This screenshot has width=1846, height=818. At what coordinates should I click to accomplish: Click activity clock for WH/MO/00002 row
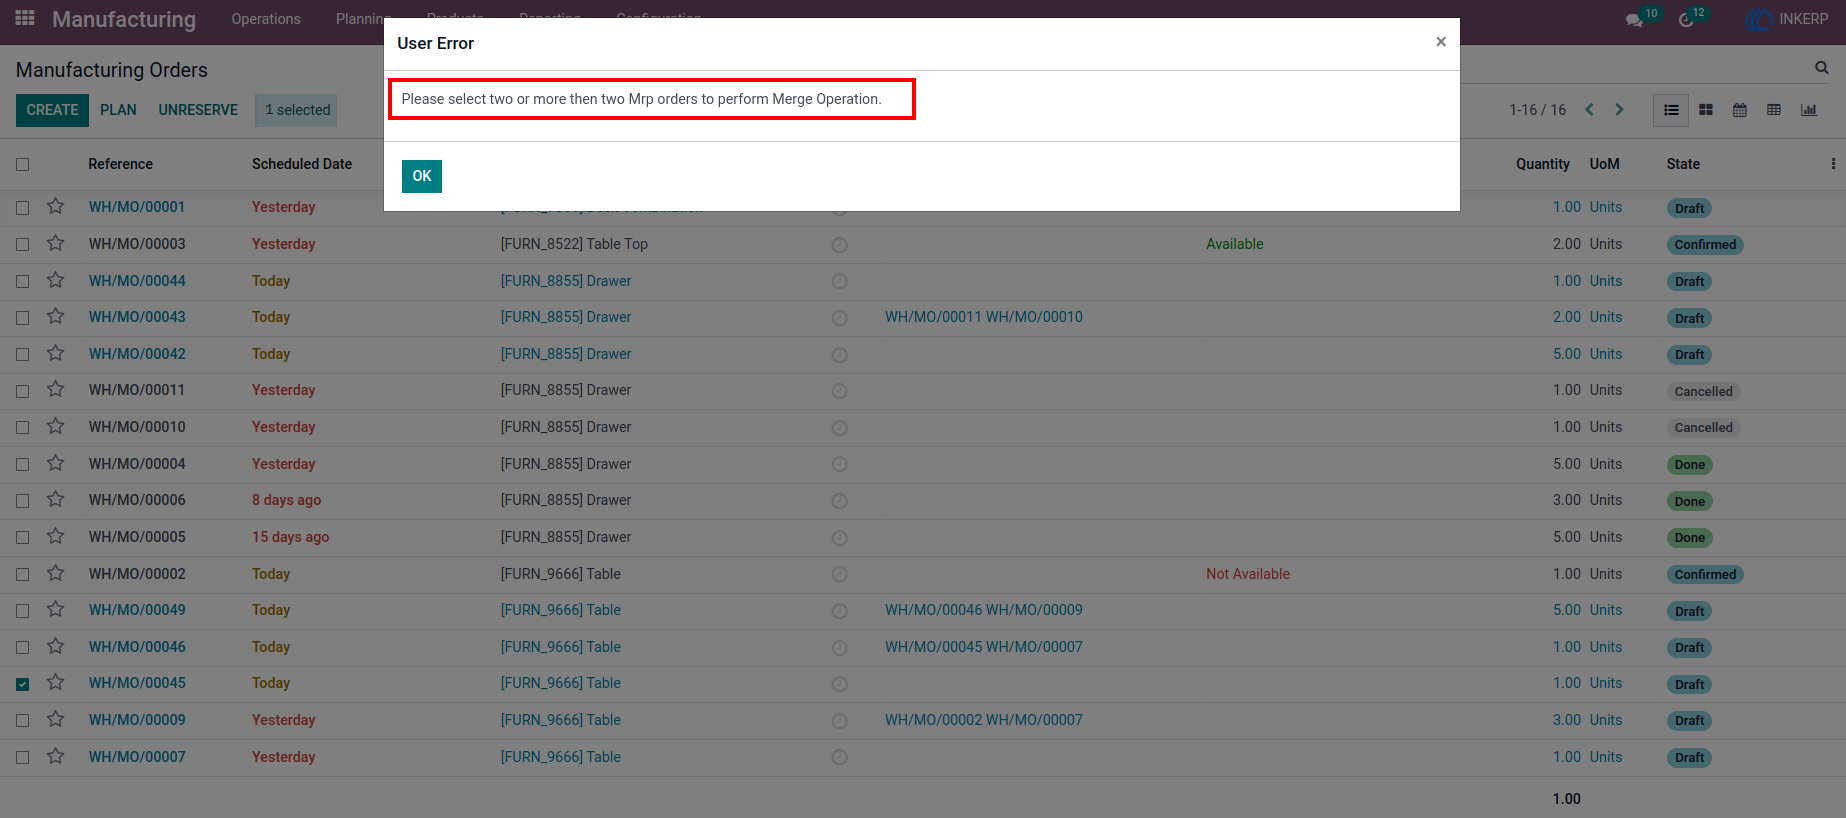coord(840,574)
